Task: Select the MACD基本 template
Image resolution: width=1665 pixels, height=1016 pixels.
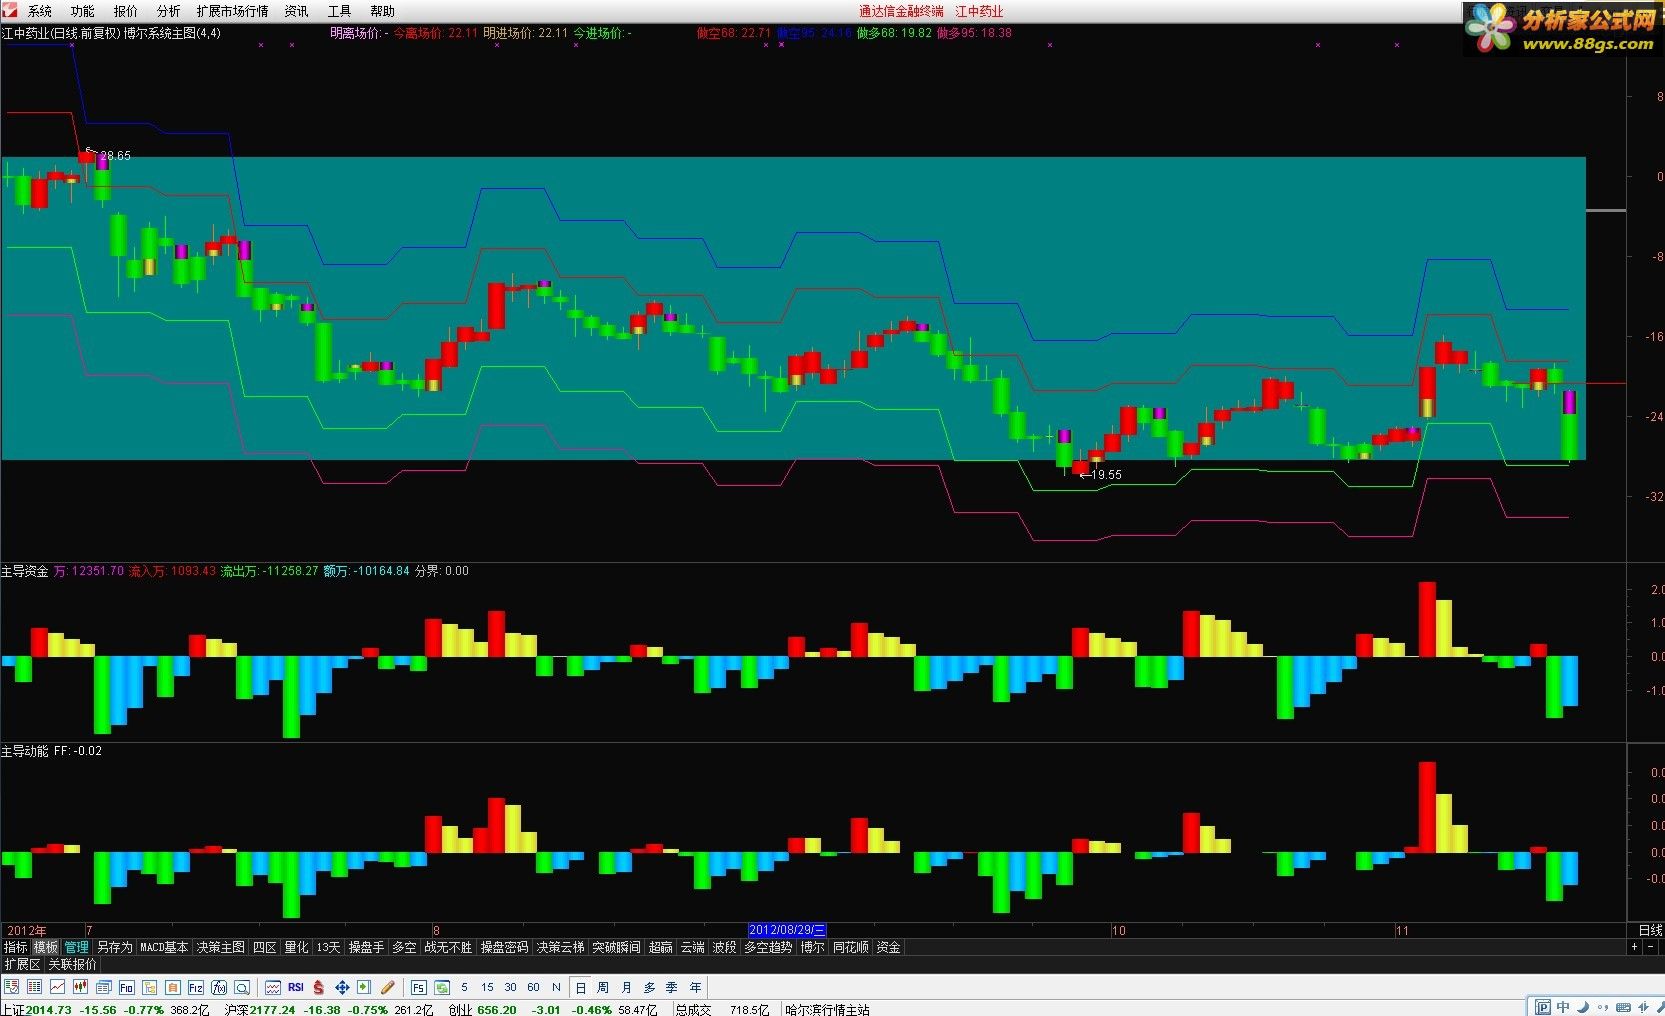Action: pyautogui.click(x=164, y=947)
